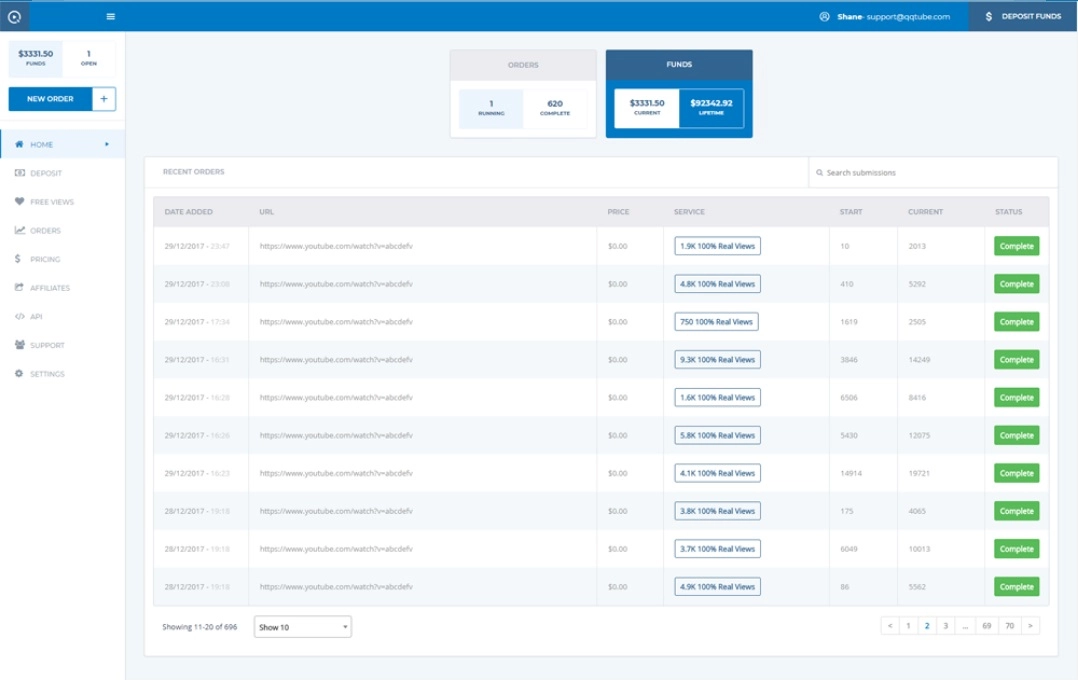The width and height of the screenshot is (1078, 681).
Task: Click Complete status of 750 order row
Action: pos(1016,322)
